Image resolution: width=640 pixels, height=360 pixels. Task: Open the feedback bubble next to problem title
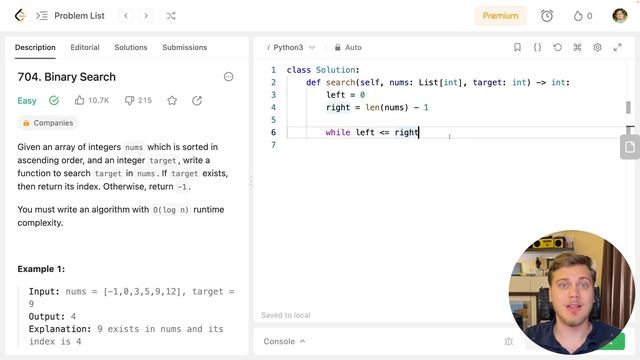tap(229, 77)
